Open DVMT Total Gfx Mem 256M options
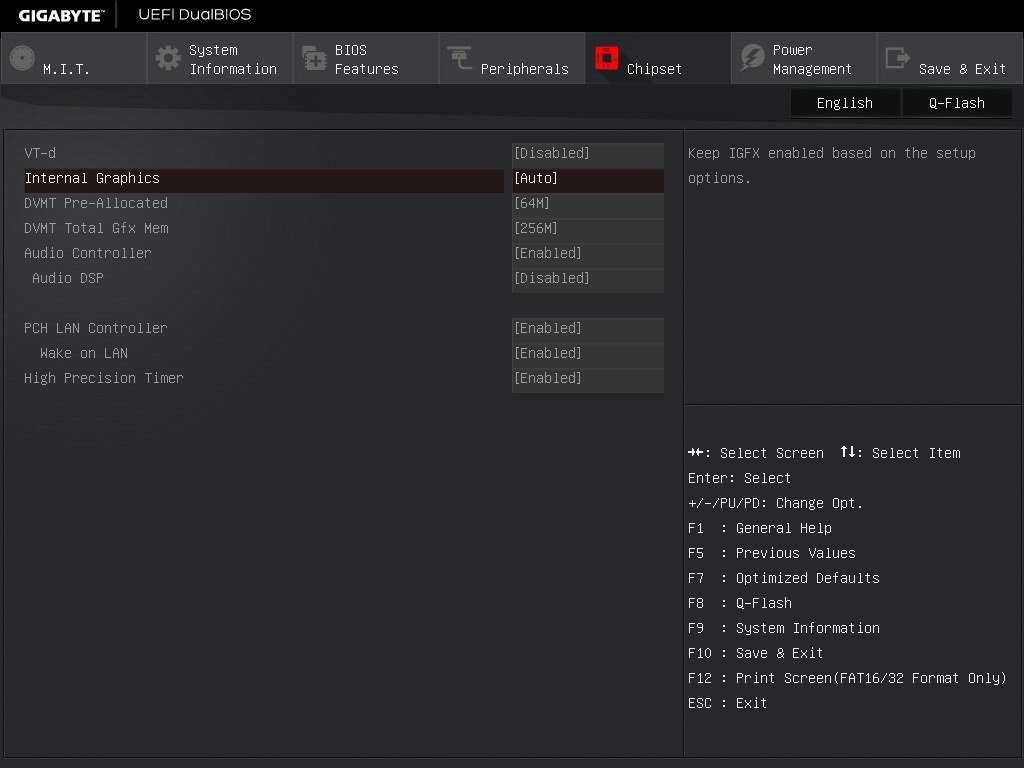The width and height of the screenshot is (1024, 768). click(x=587, y=229)
